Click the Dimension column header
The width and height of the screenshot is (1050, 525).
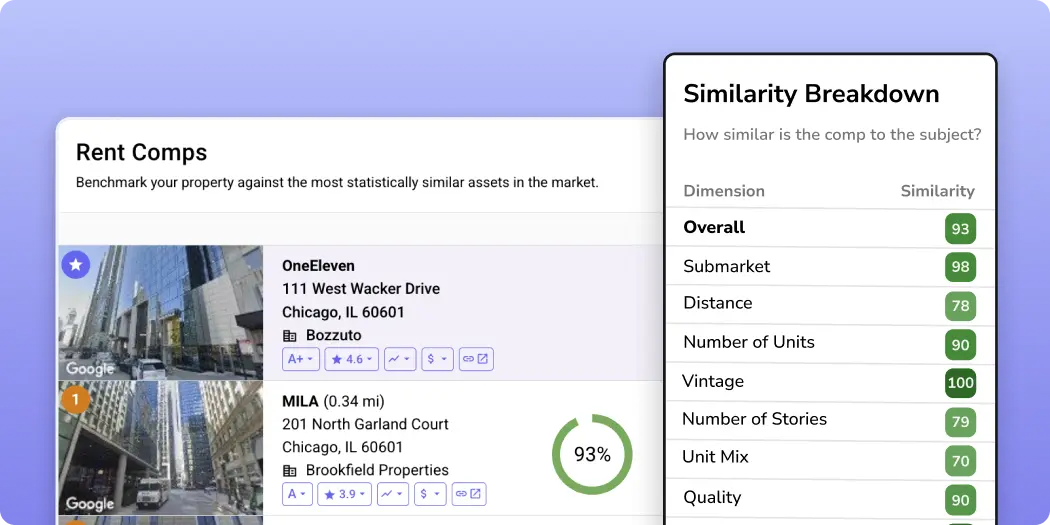pos(724,192)
